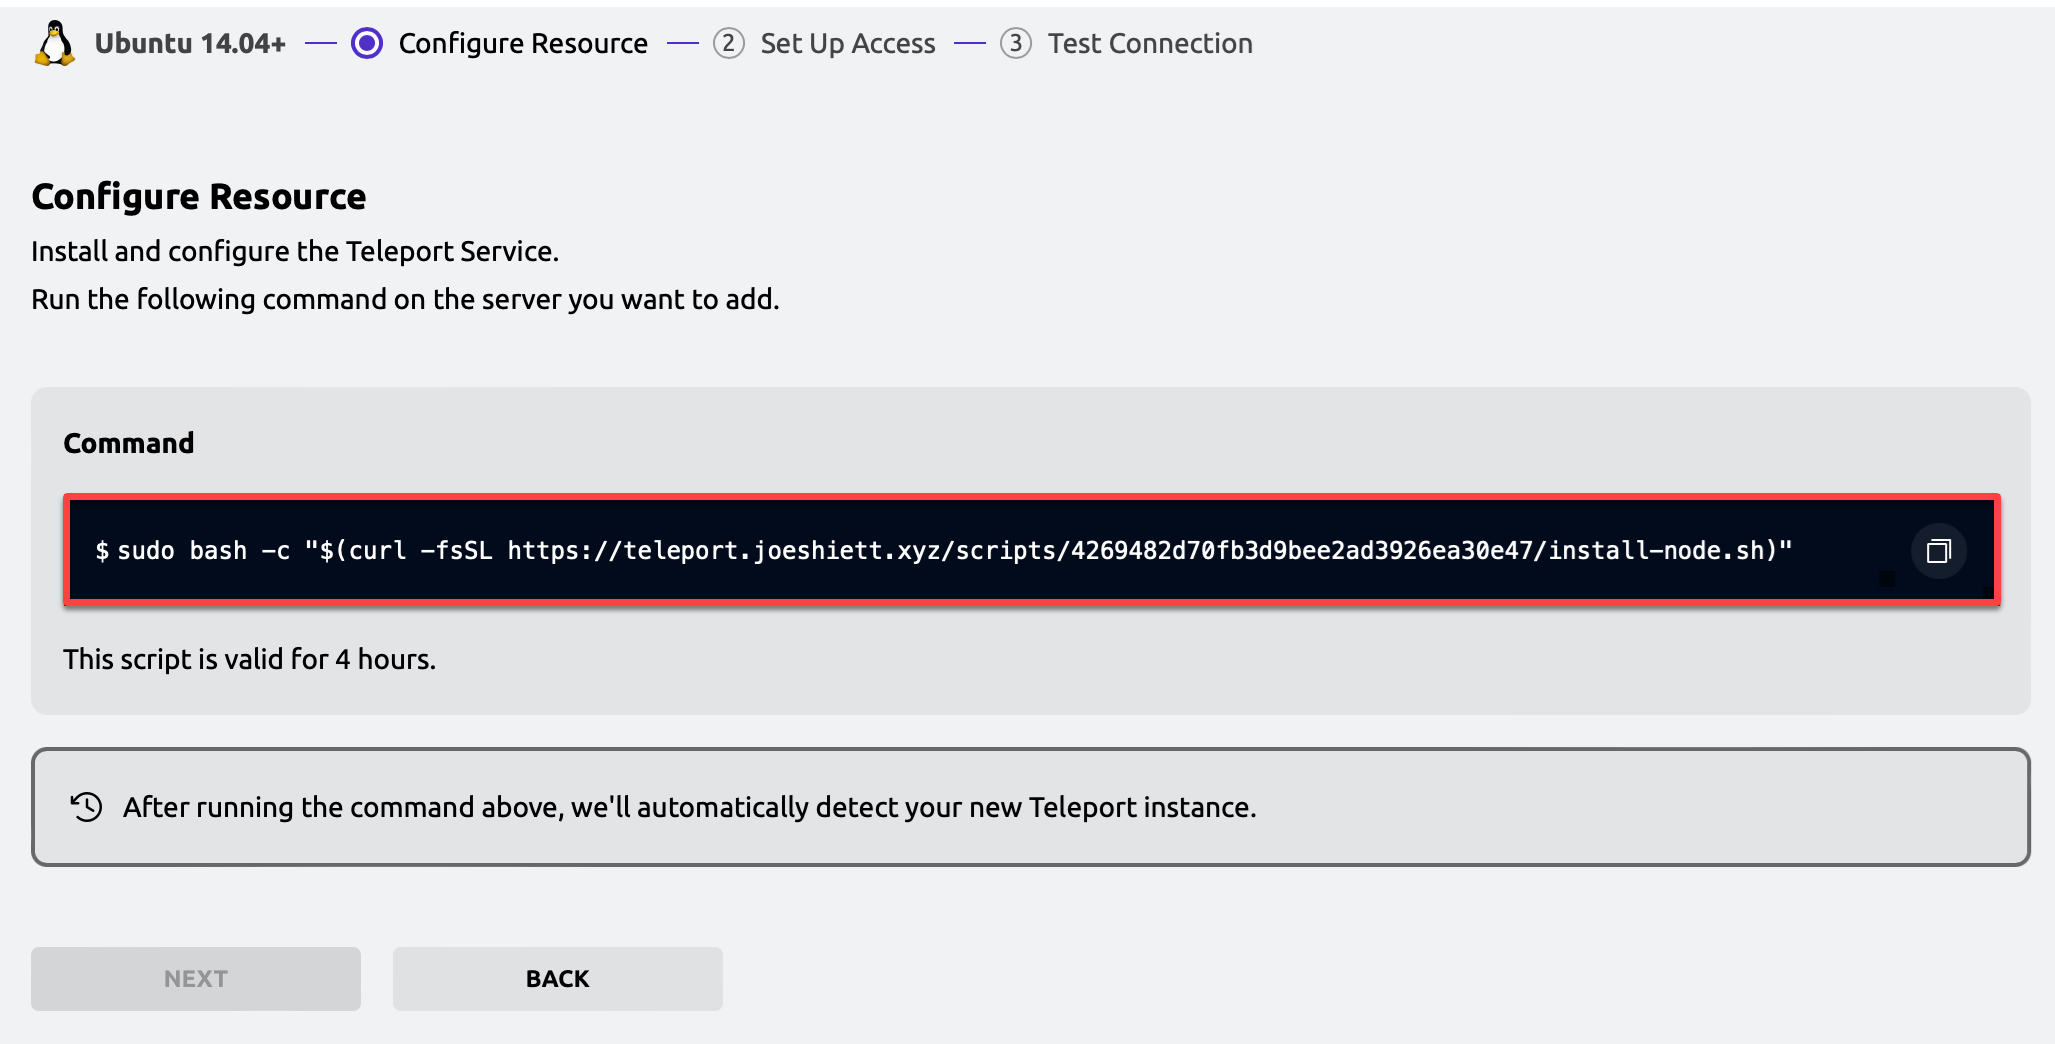Viewport: 2055px width, 1044px height.
Task: Click 'Run the following command' instruction text
Action: tap(405, 299)
